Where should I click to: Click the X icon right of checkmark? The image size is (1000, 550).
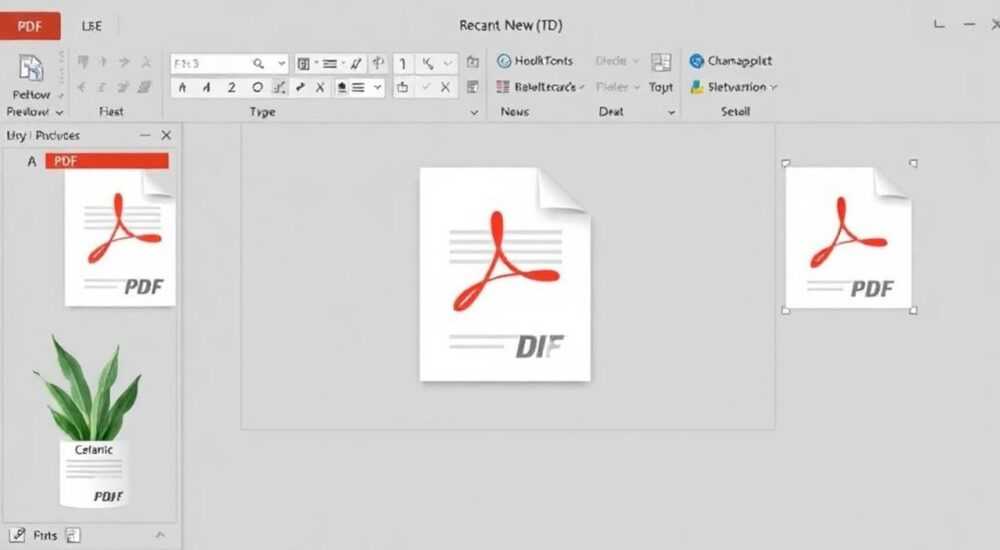pyautogui.click(x=446, y=87)
